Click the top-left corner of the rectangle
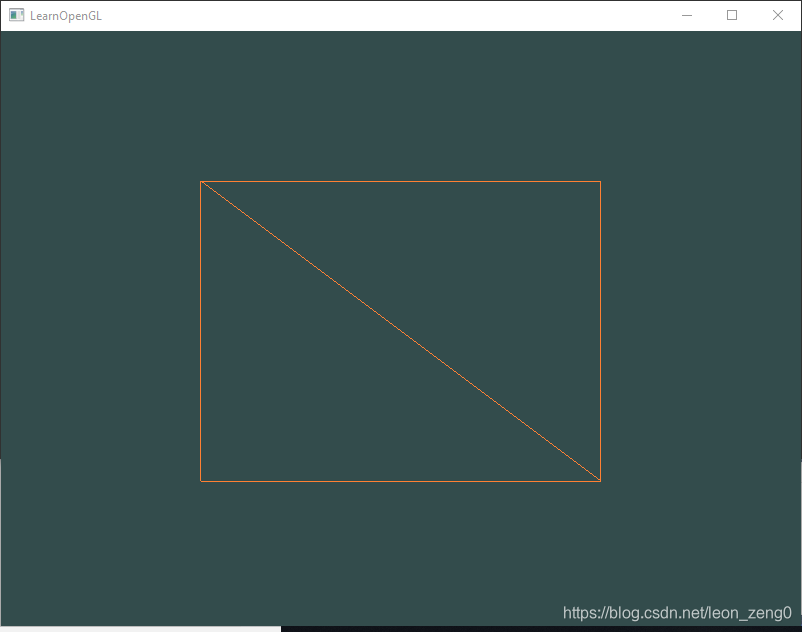Image resolution: width=802 pixels, height=632 pixels. pos(203,182)
